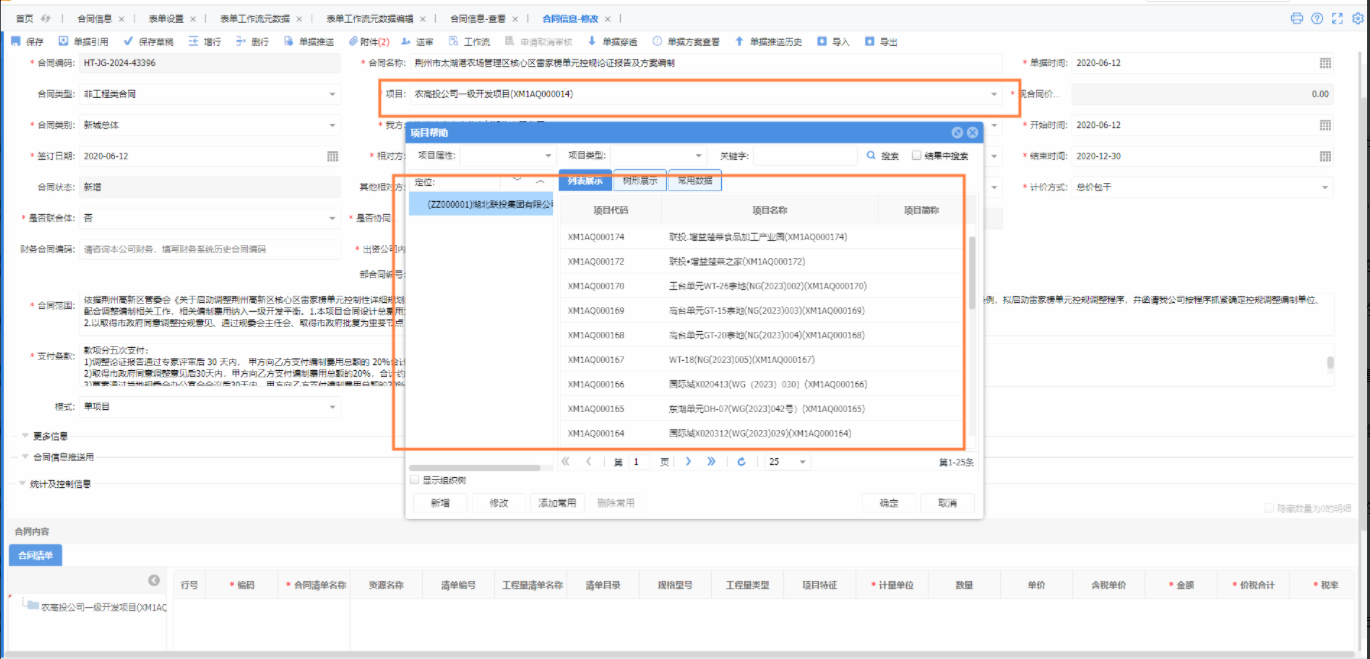Switch to the 树形展示 tab
This screenshot has width=1370, height=659.
pyautogui.click(x=640, y=181)
